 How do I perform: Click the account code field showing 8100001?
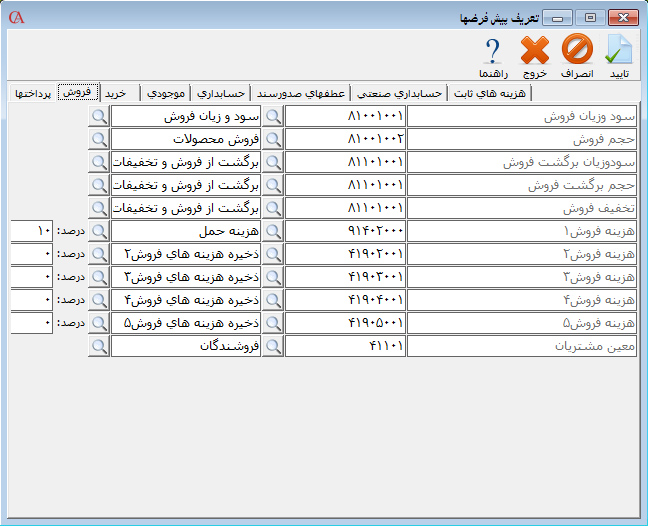345,116
